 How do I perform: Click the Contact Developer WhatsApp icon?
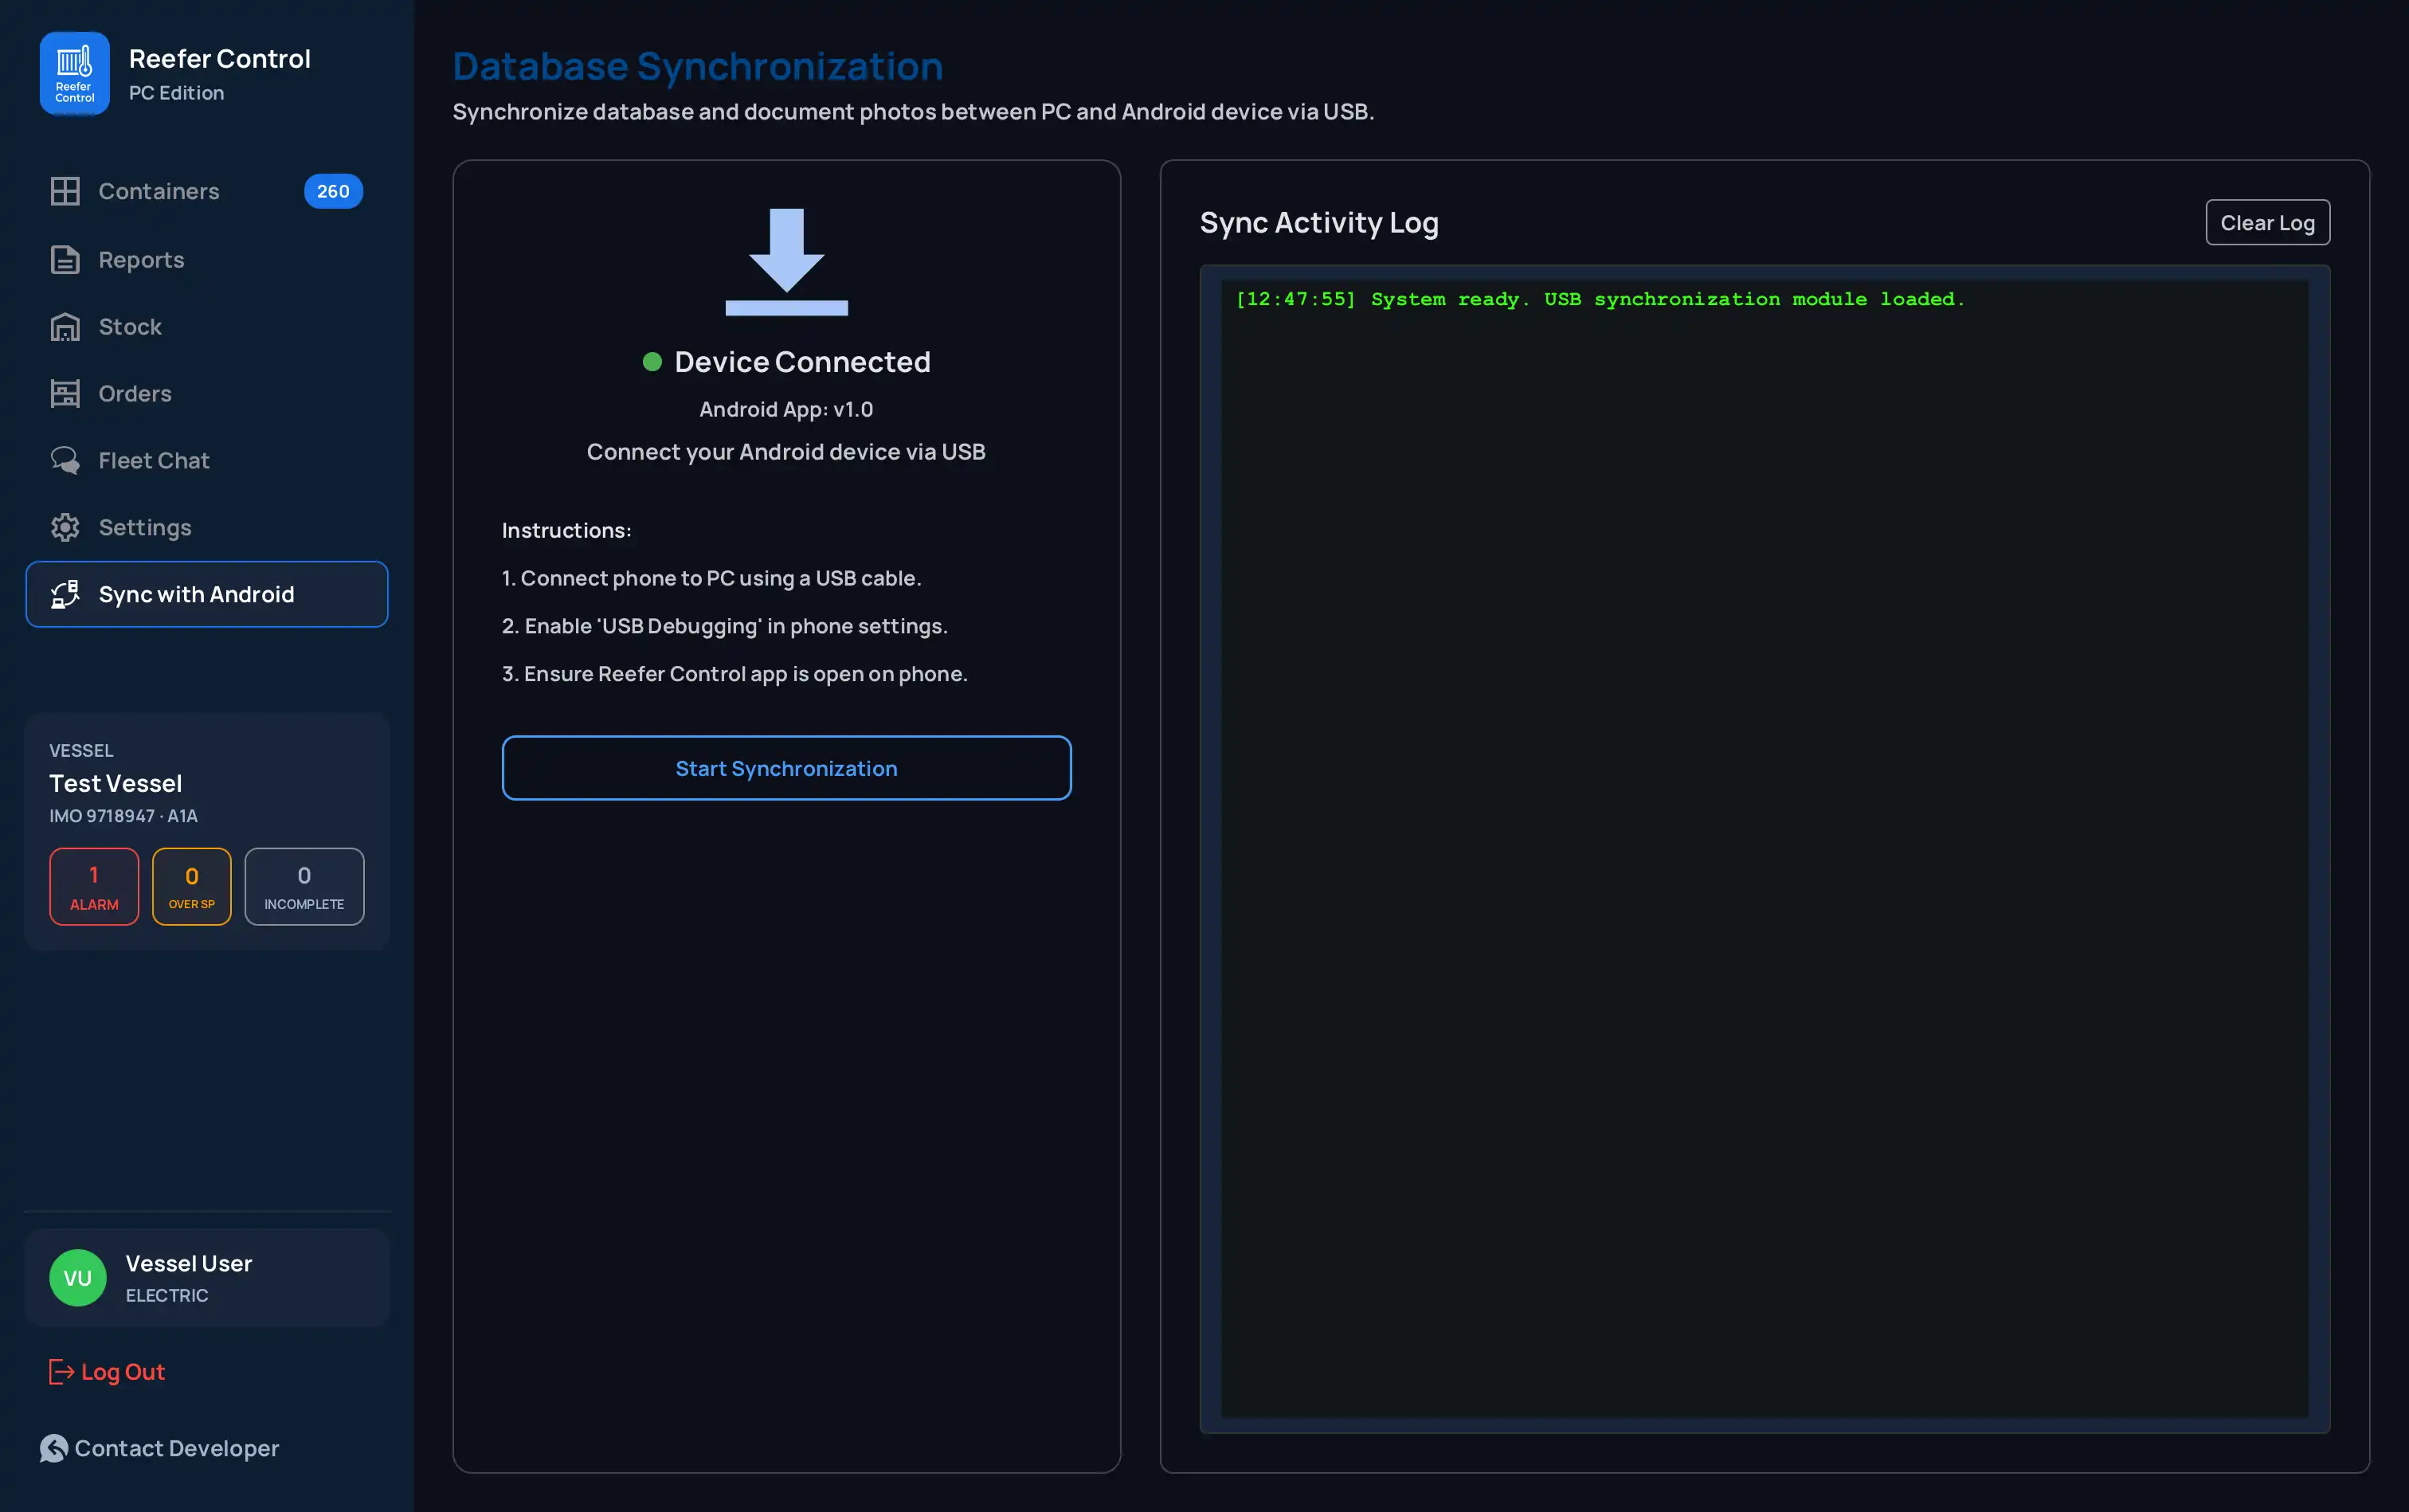point(54,1448)
